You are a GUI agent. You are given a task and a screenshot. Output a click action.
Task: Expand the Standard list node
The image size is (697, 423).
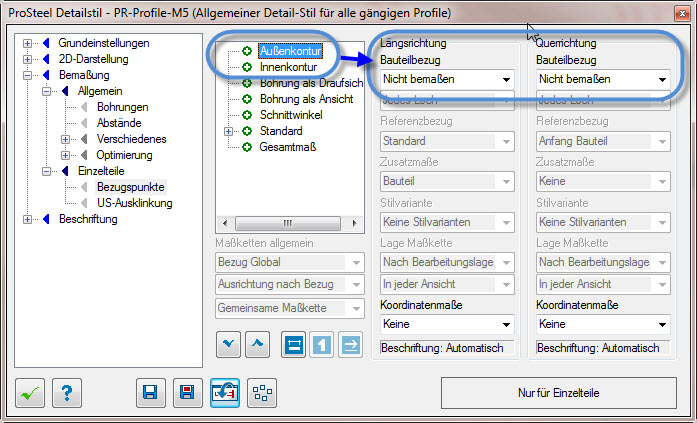point(228,132)
